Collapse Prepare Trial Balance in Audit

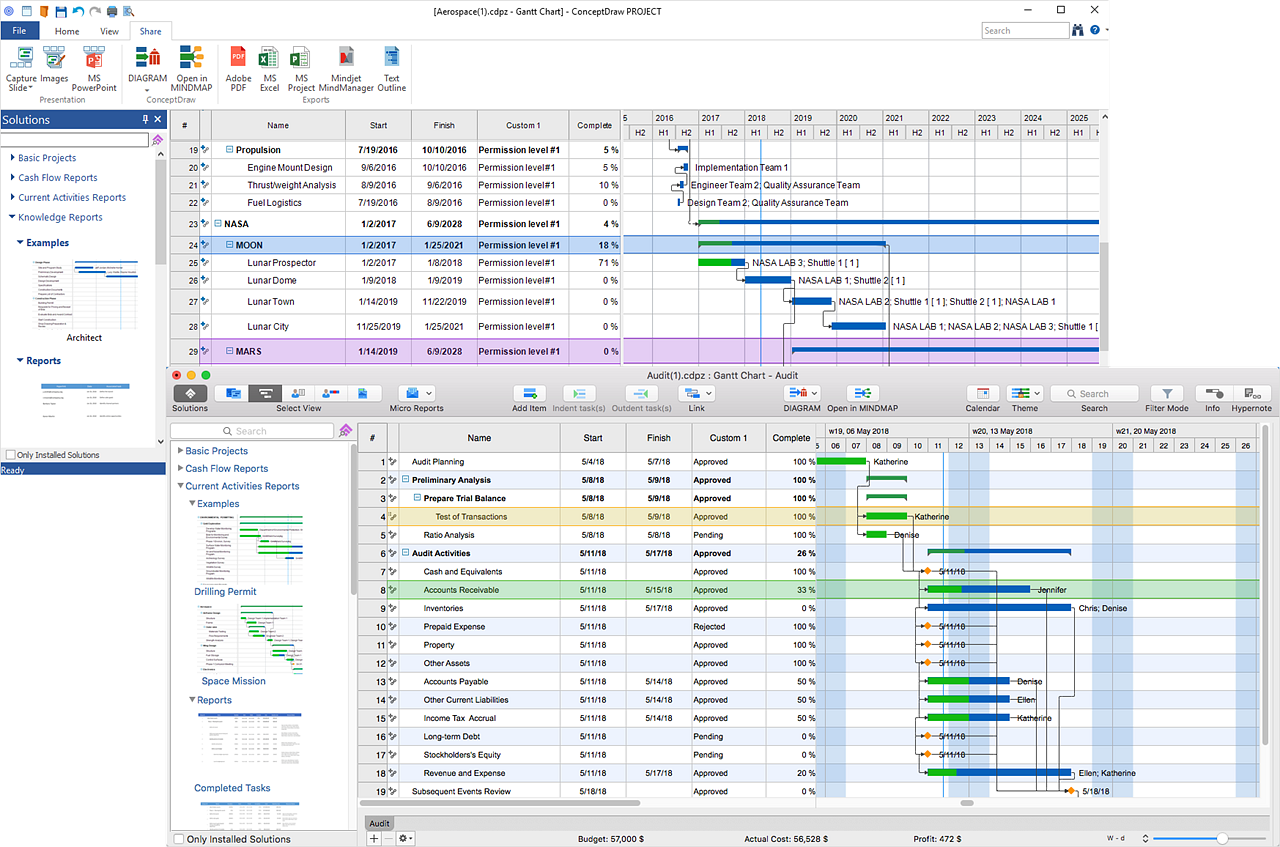[417, 498]
